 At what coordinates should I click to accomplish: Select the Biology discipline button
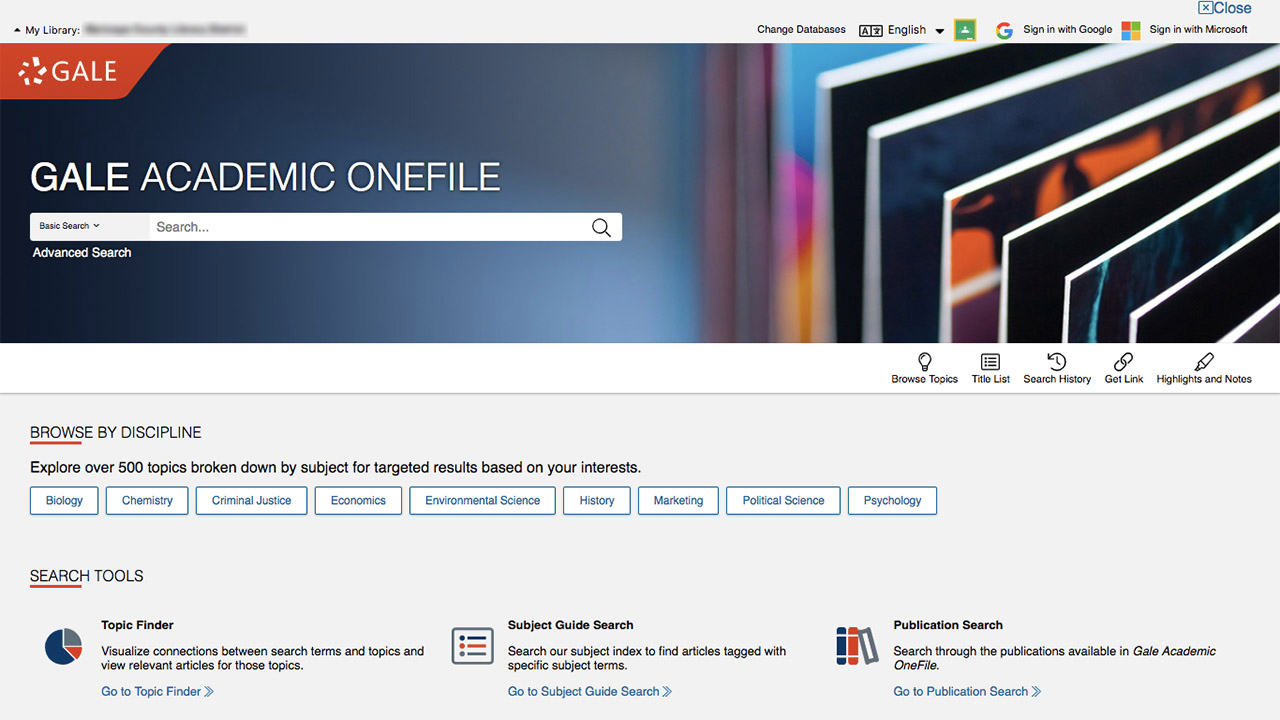[x=64, y=501]
